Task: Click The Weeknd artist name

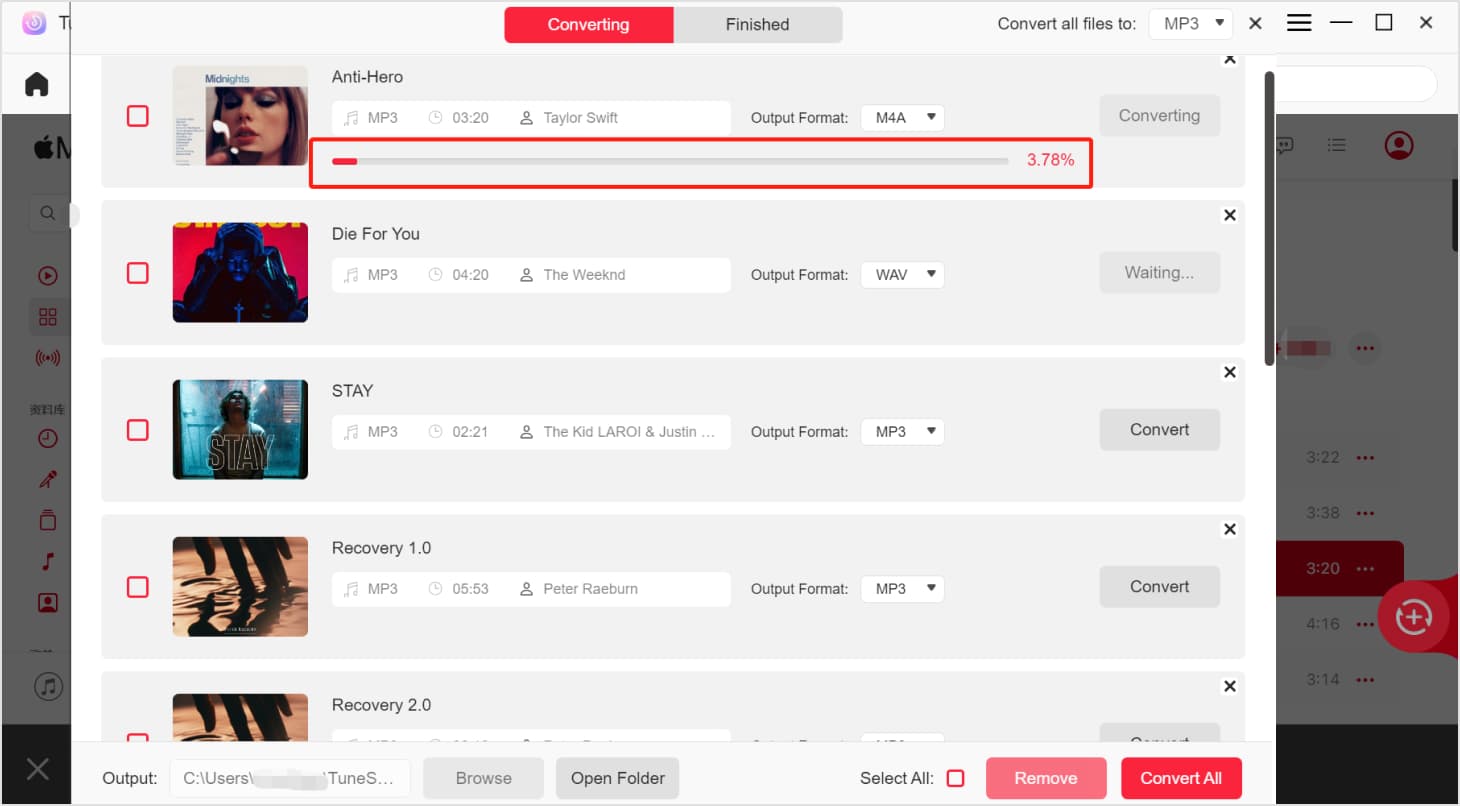Action: (584, 275)
